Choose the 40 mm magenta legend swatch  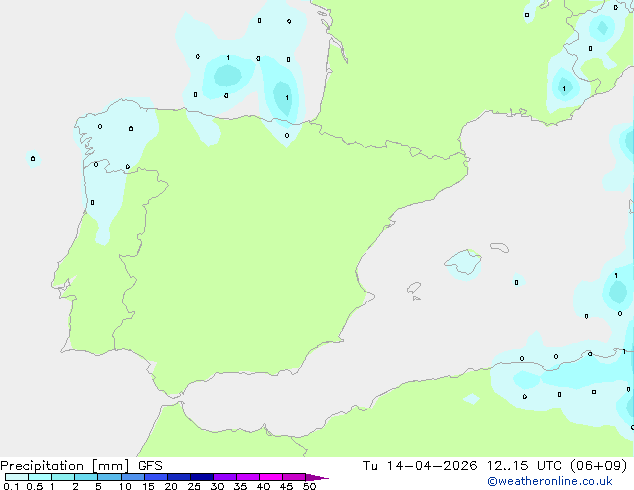point(271,477)
